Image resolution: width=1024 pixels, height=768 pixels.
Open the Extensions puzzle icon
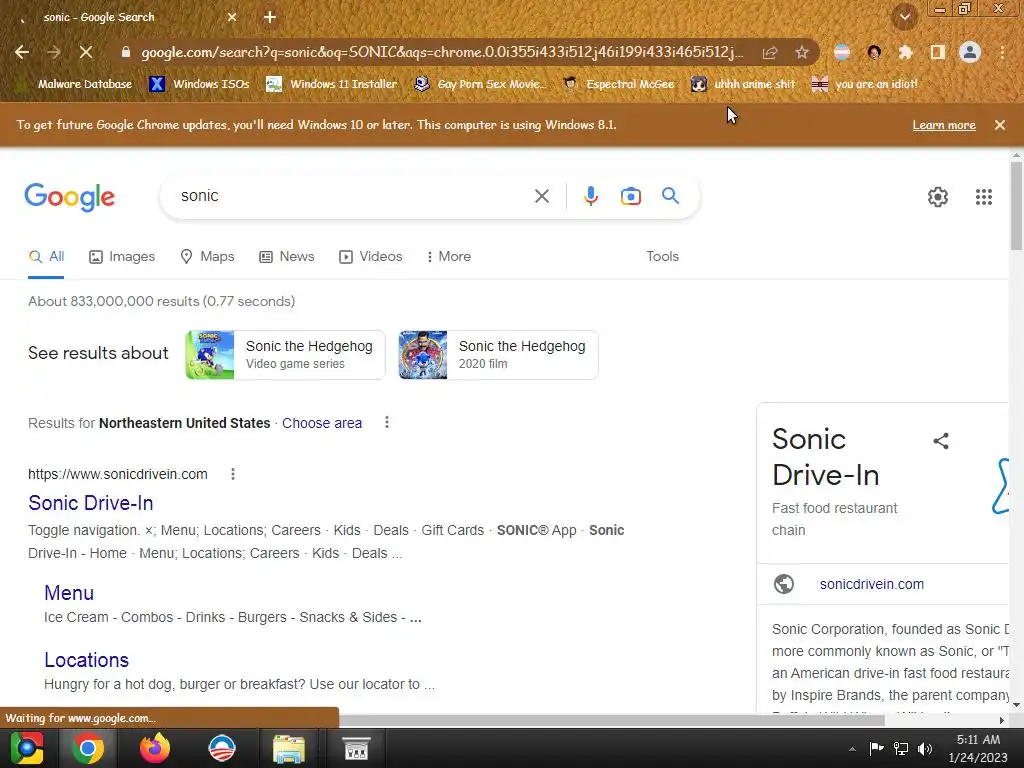905,52
